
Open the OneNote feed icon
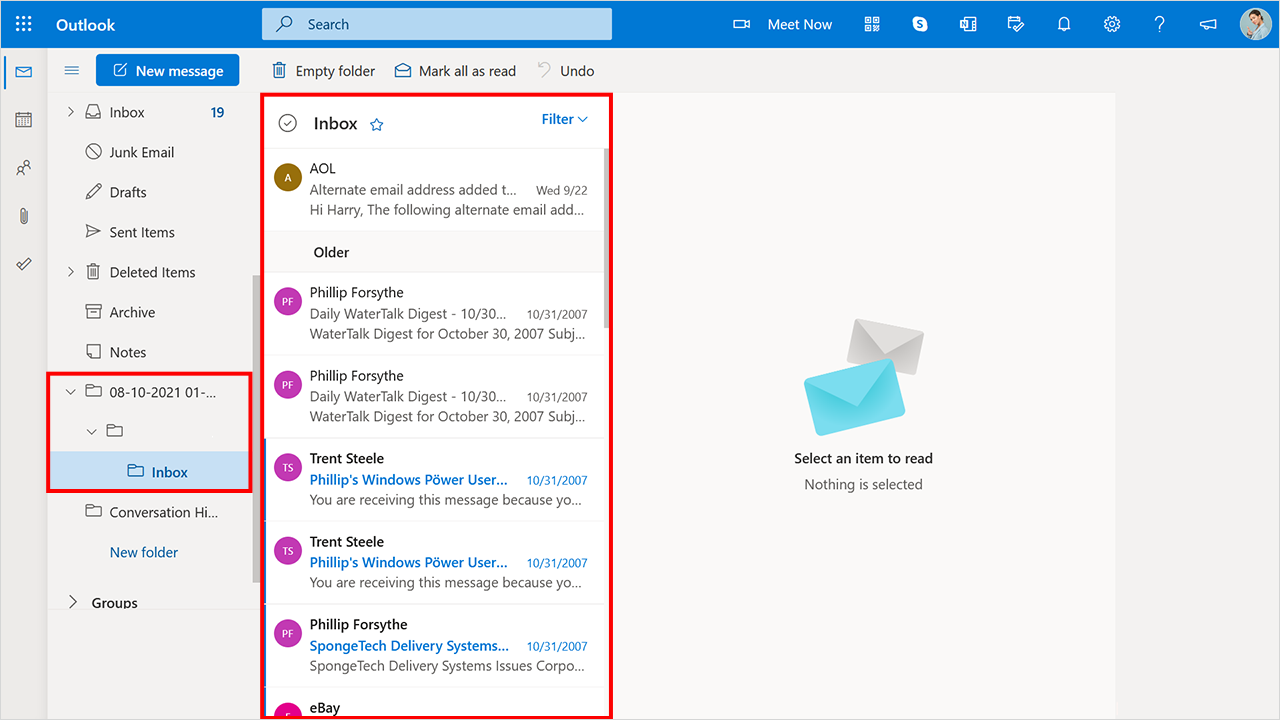coord(968,24)
